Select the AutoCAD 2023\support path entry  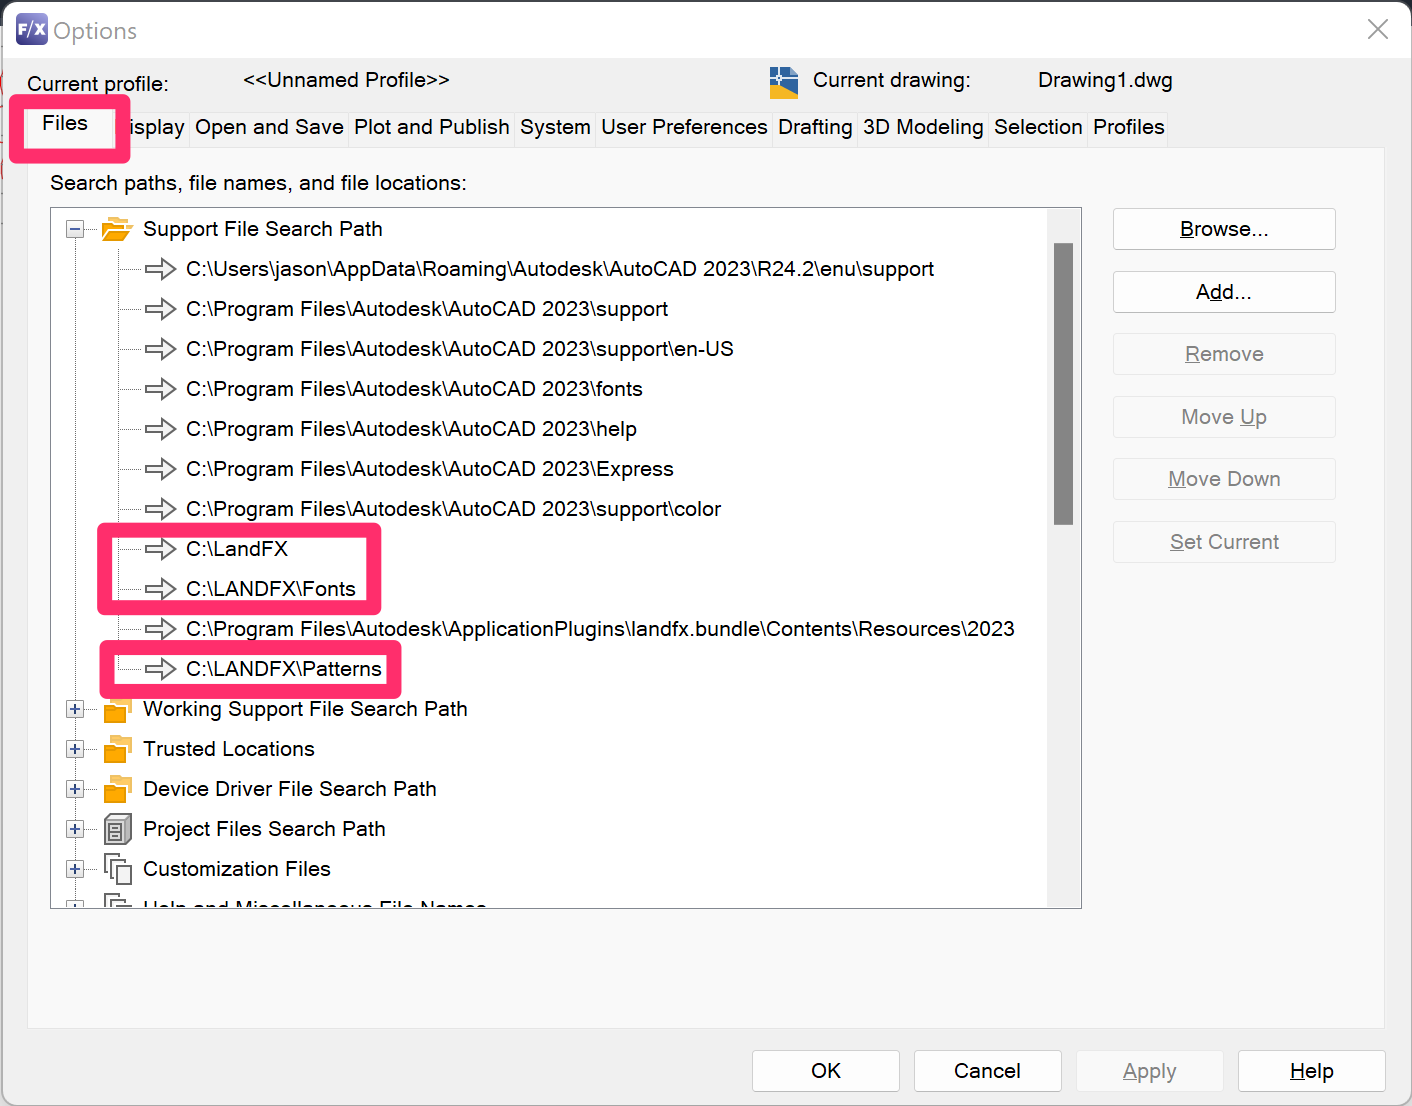click(427, 309)
